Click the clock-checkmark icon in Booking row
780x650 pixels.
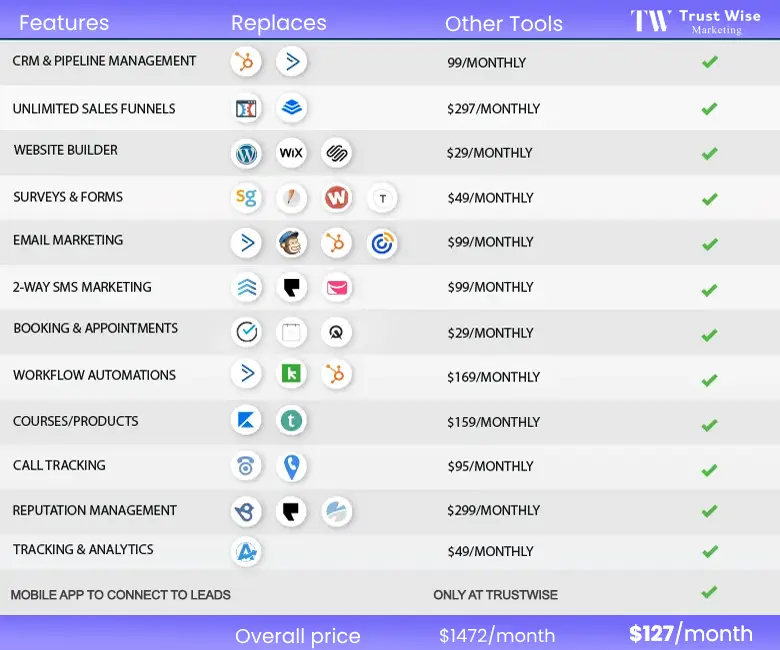point(246,332)
